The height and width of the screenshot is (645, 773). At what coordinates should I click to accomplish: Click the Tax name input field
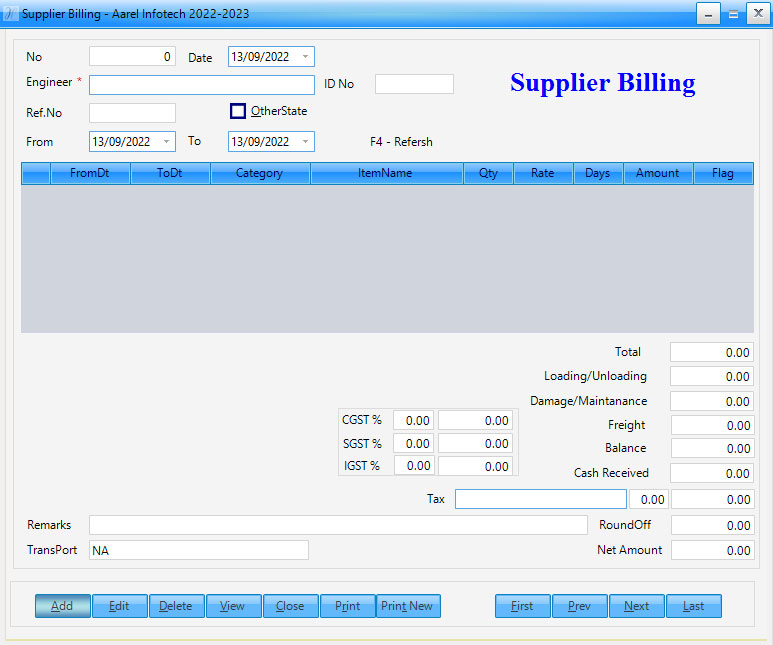(541, 499)
